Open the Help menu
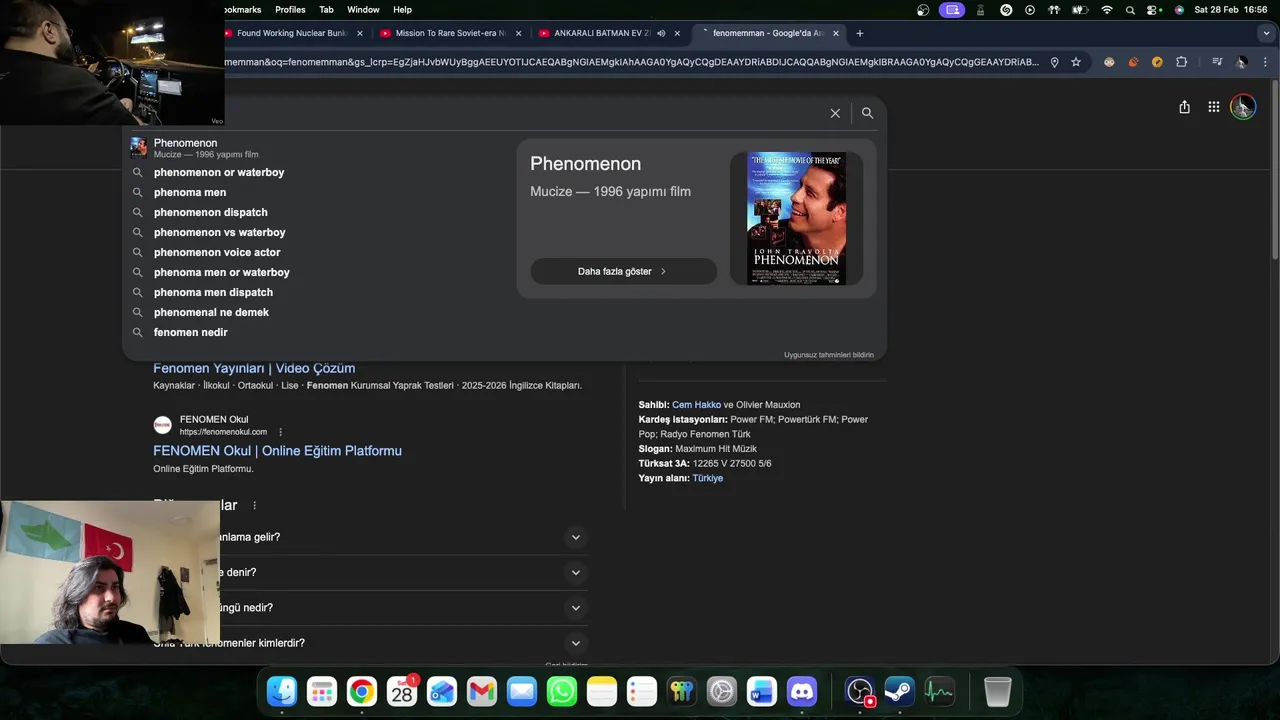This screenshot has height=720, width=1280. pos(402,10)
